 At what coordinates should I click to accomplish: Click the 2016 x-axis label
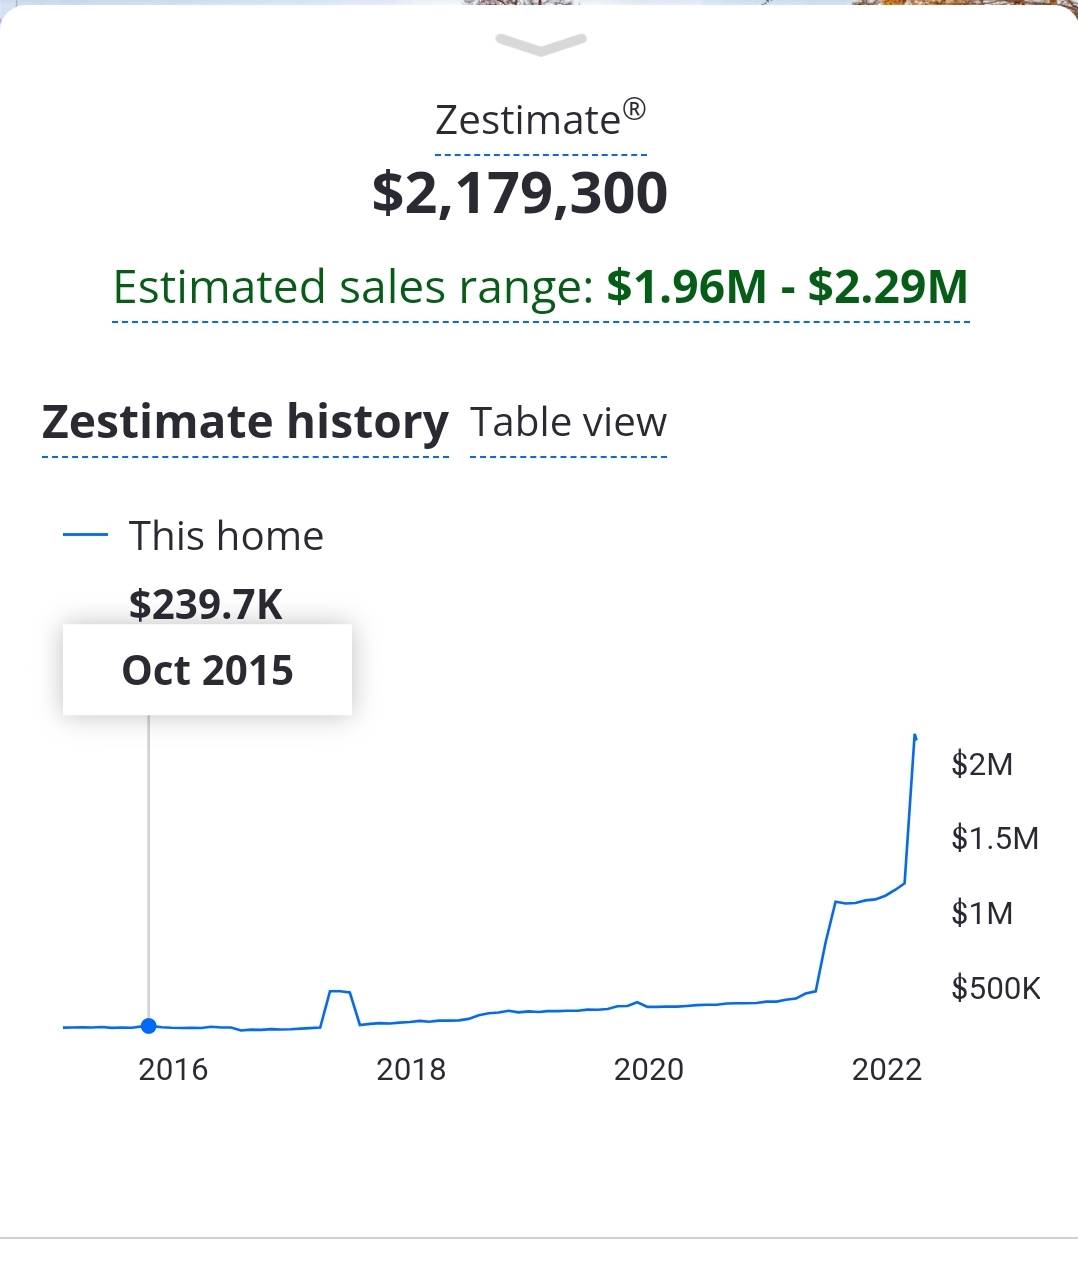click(173, 1069)
